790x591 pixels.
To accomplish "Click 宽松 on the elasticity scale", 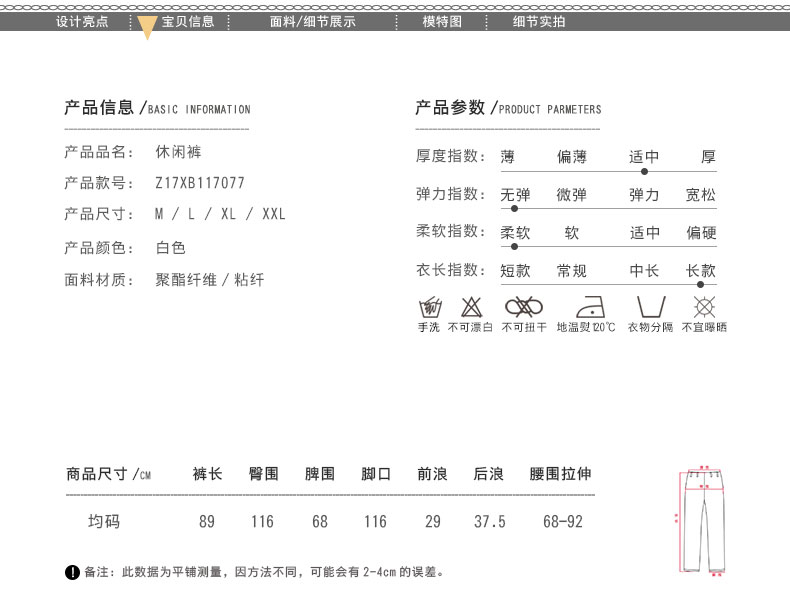I will pyautogui.click(x=701, y=195).
